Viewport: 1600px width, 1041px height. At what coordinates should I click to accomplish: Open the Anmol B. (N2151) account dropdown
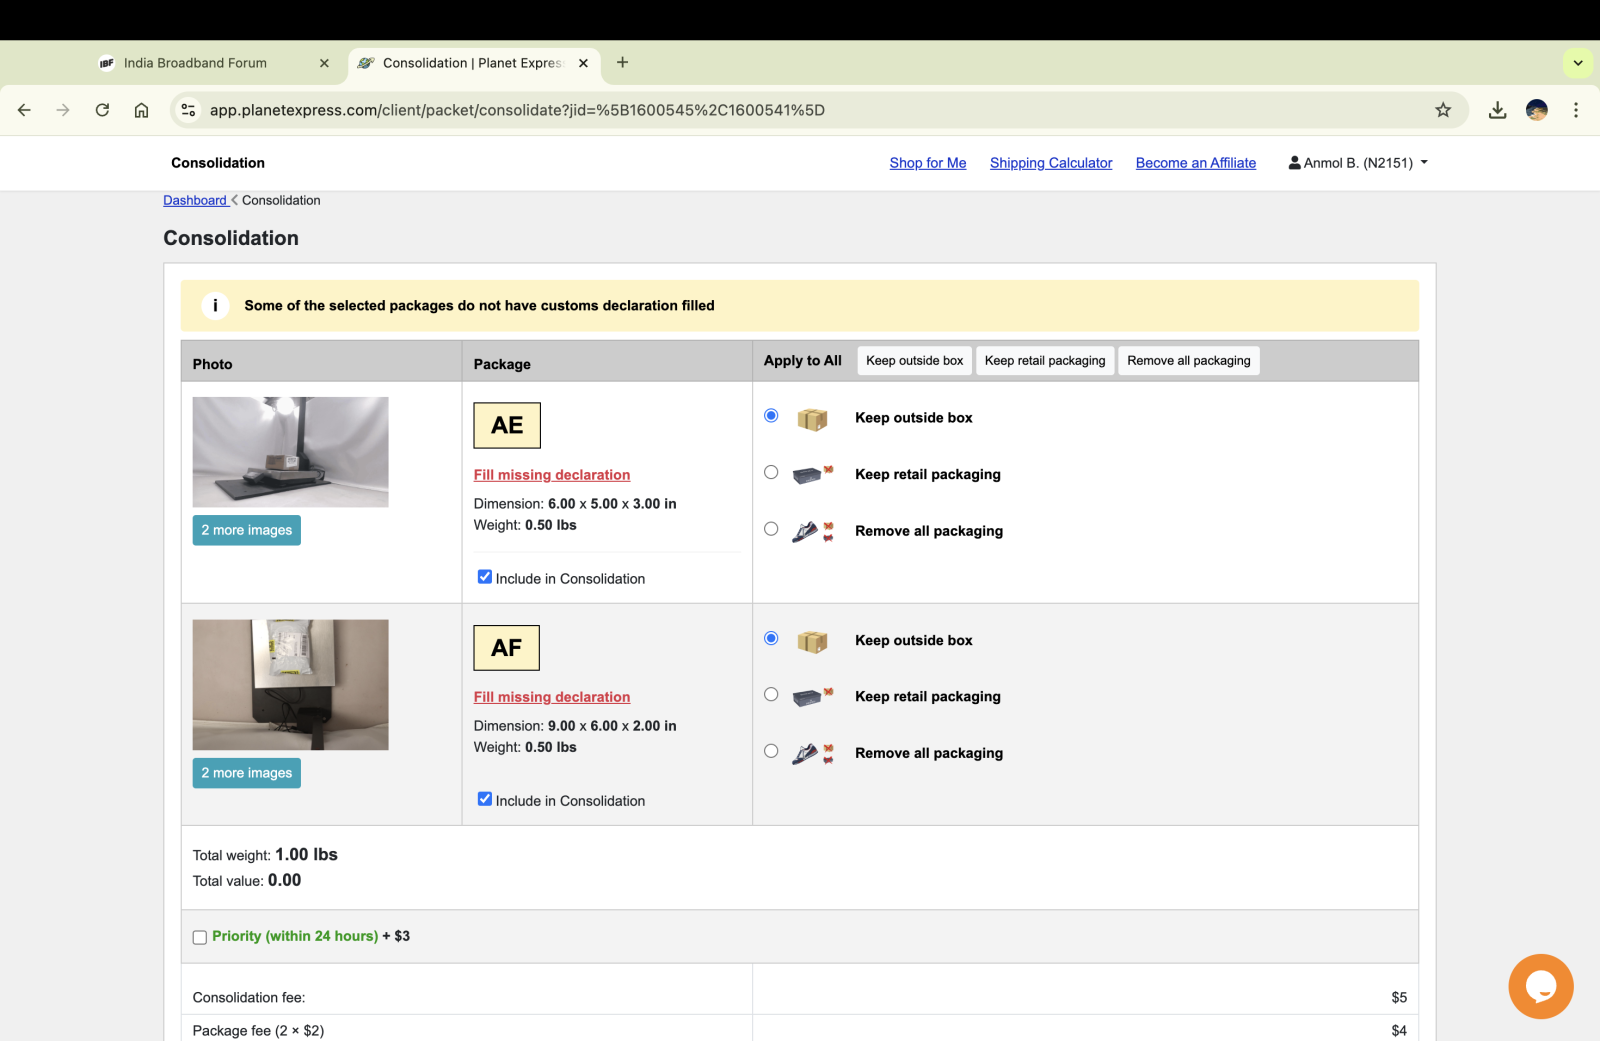pyautogui.click(x=1358, y=163)
